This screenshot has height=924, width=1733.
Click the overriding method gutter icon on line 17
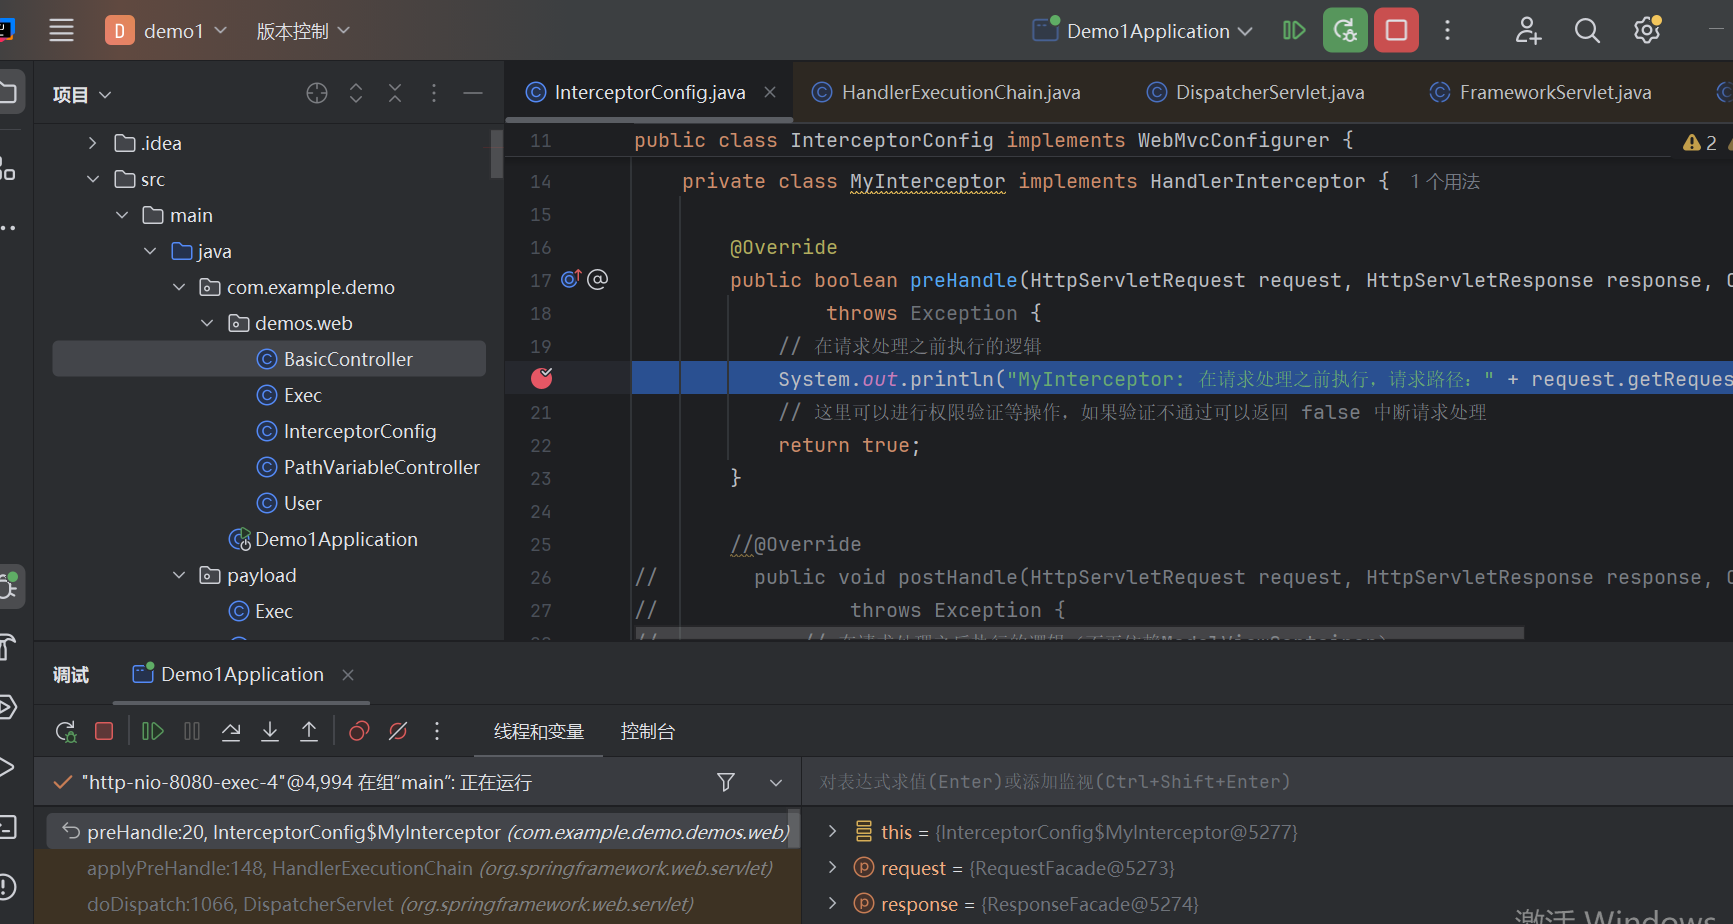point(572,279)
